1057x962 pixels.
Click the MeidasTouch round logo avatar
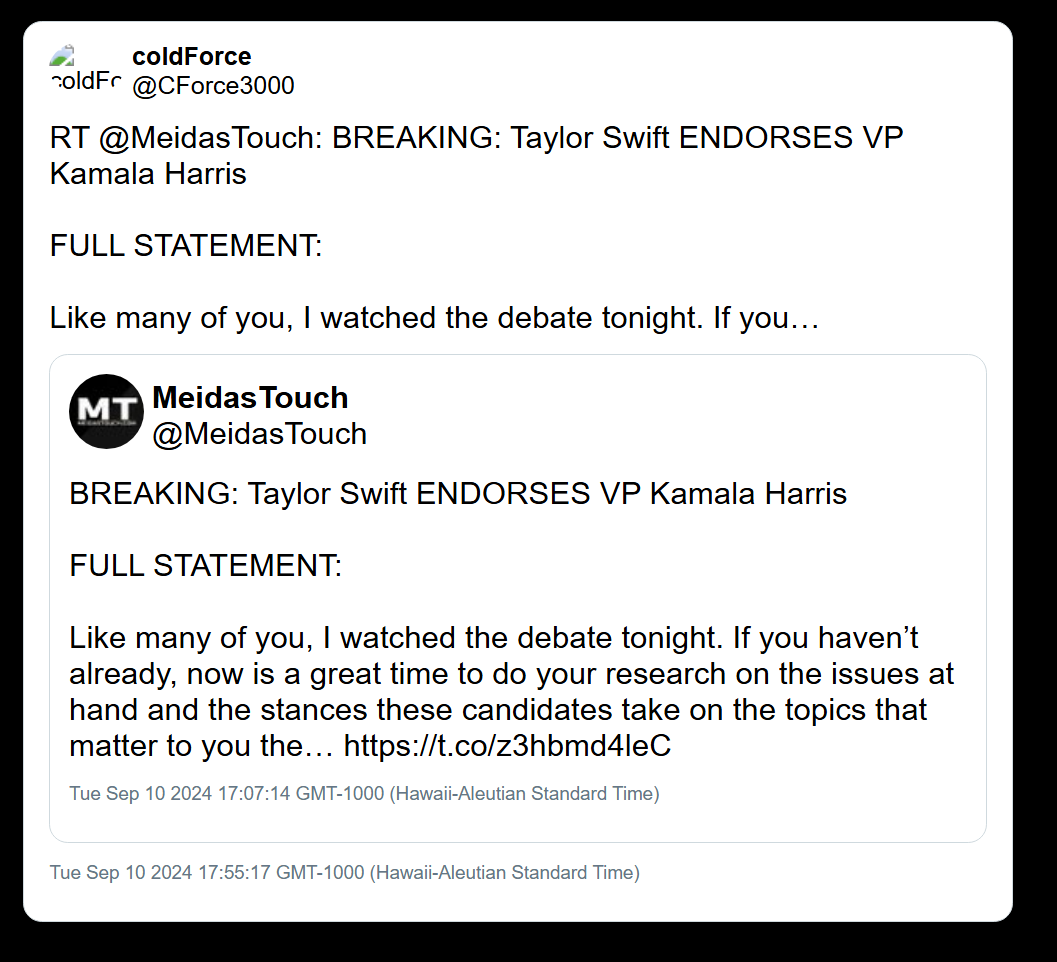(x=106, y=411)
